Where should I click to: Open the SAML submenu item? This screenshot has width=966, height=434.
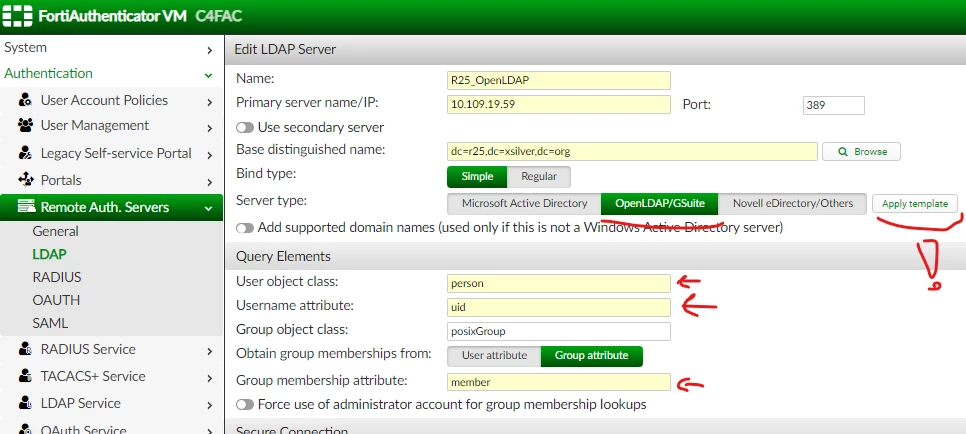(50, 323)
